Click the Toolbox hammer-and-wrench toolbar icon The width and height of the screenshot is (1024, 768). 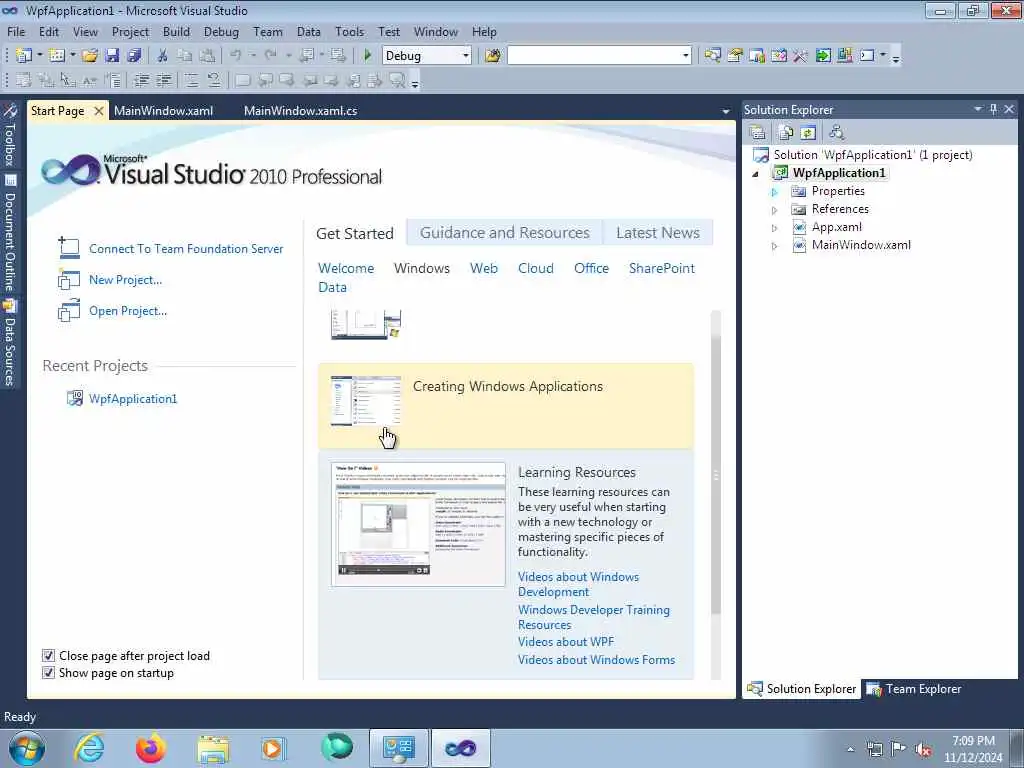[801, 56]
